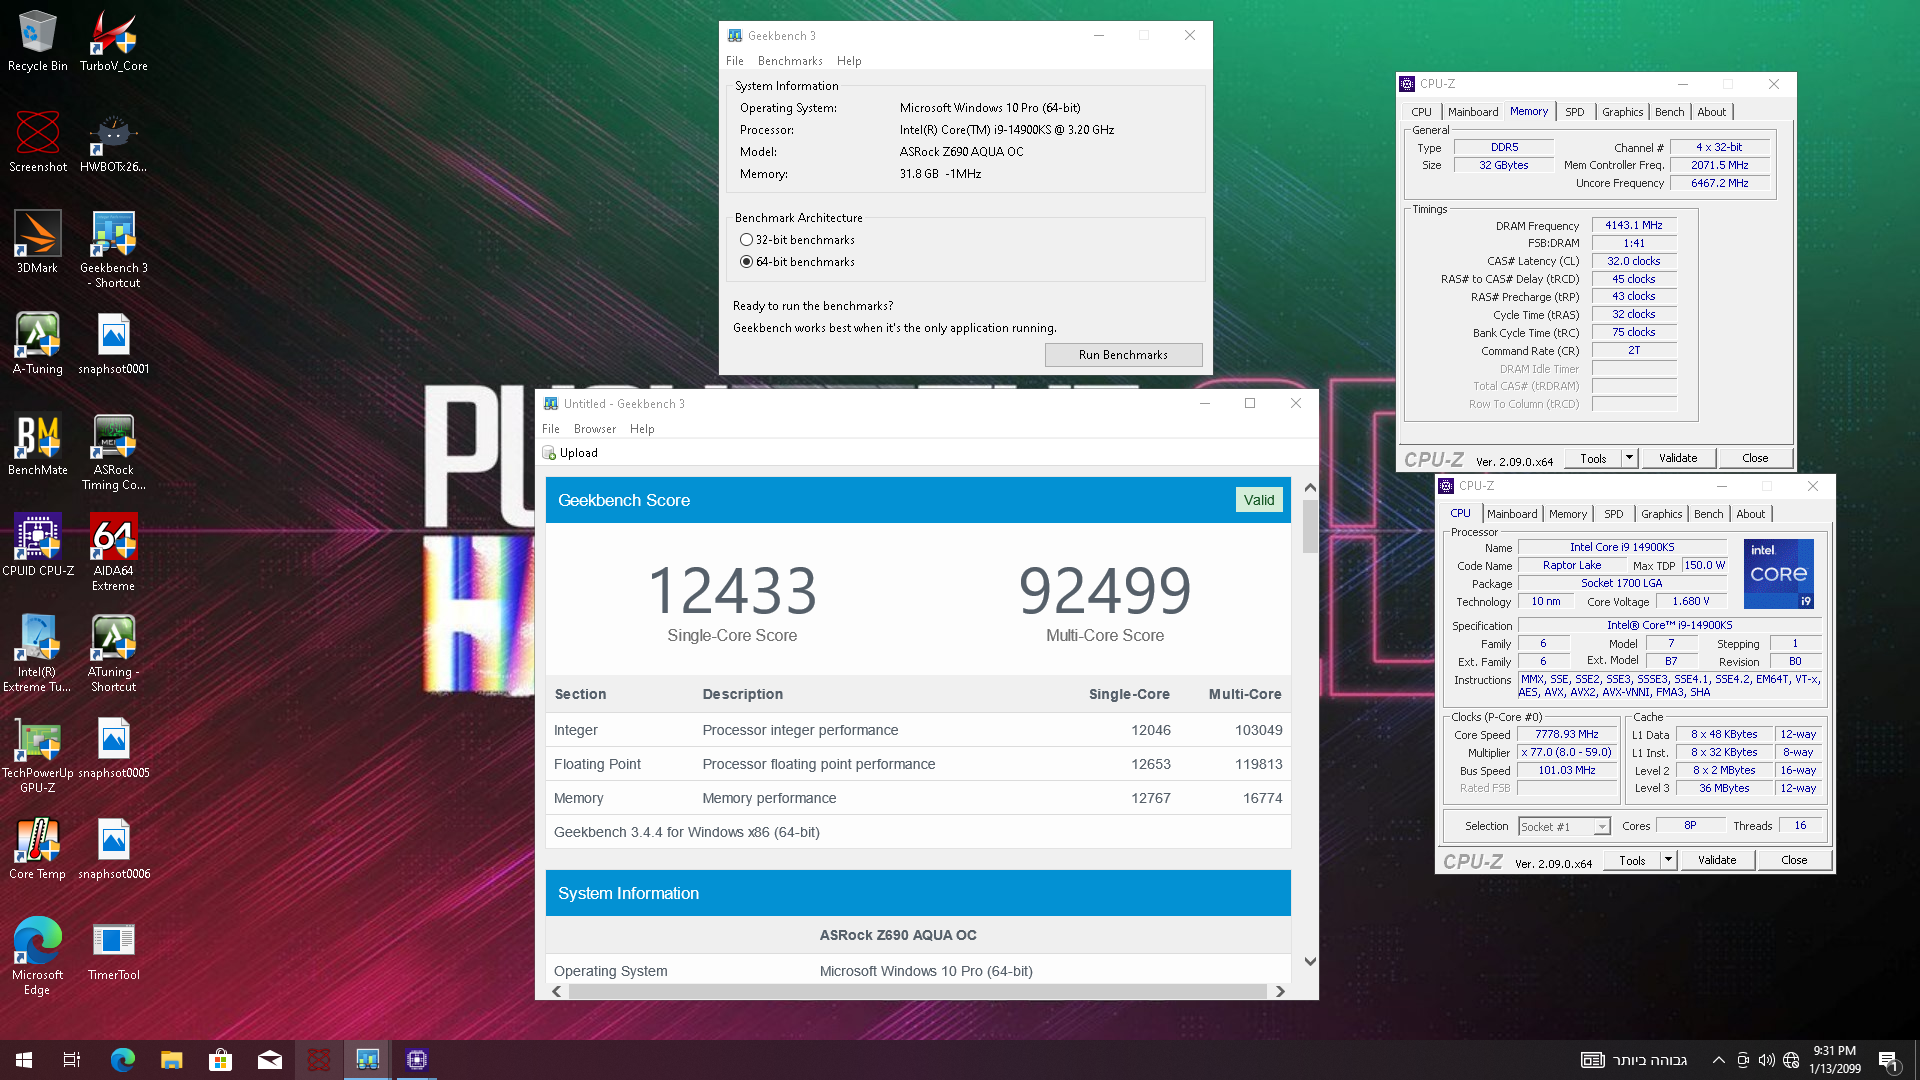
Task: Click horizontal scrollbar left arrow in results
Action: pos(557,991)
